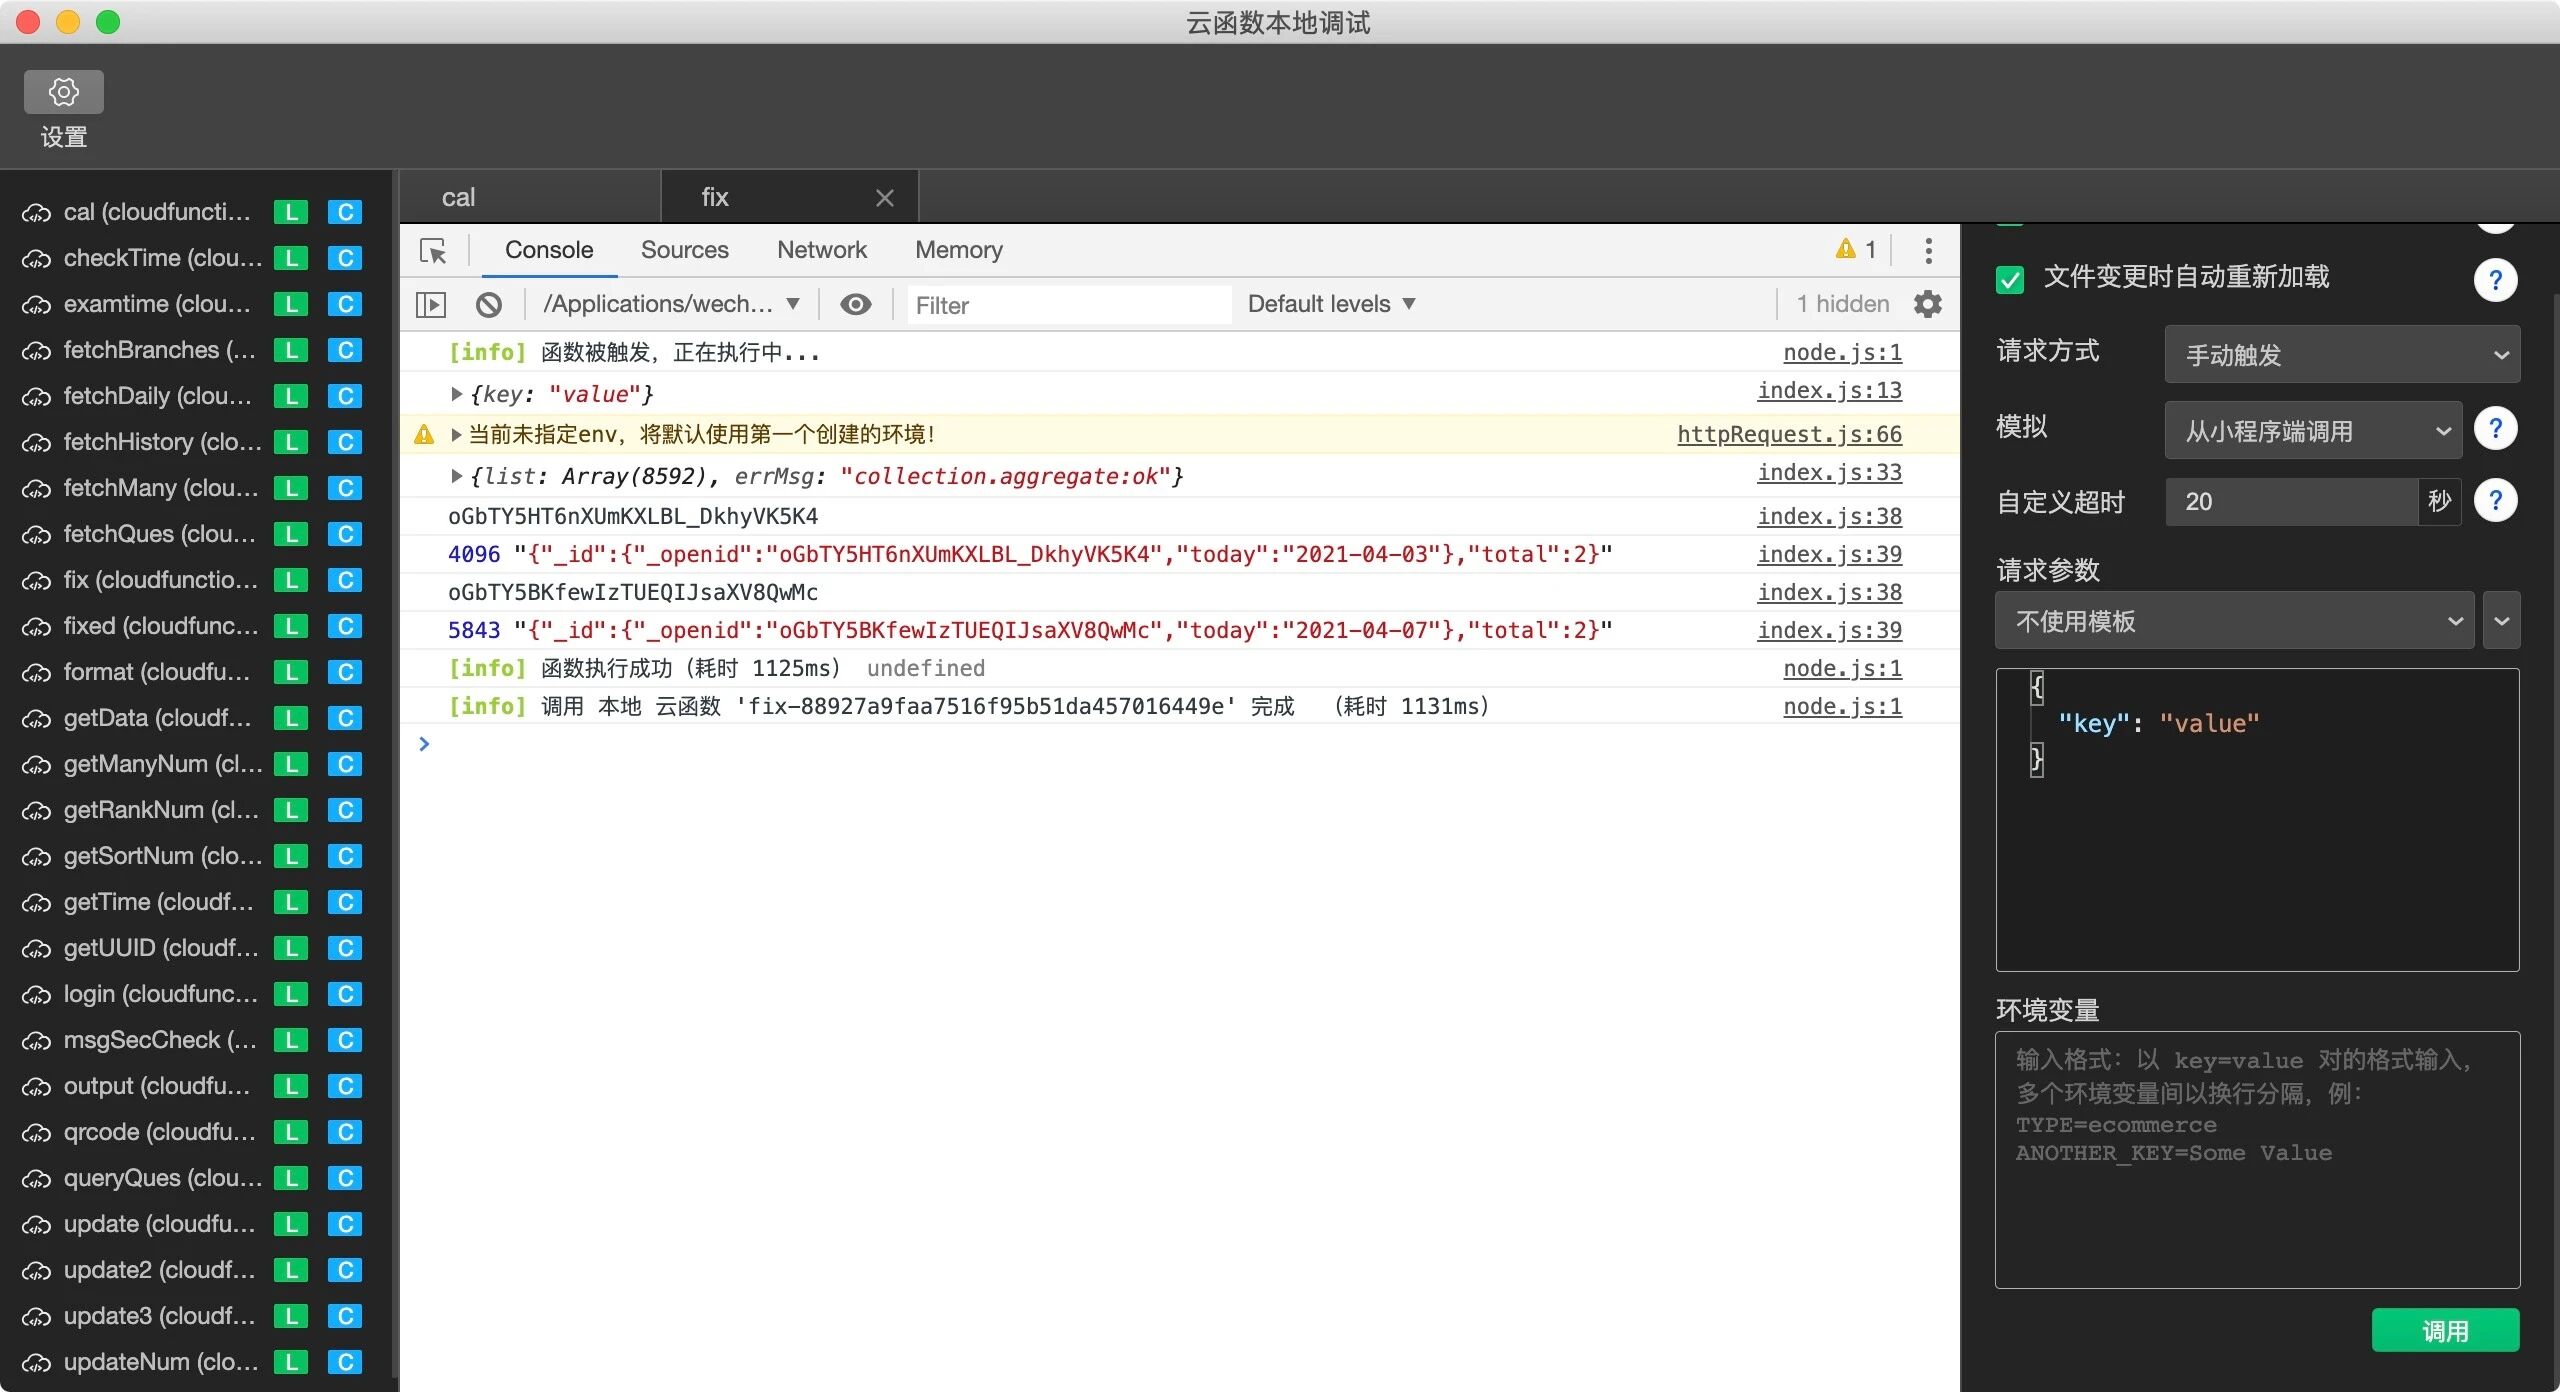Screen dimensions: 2560x1392
Task: Click help icon beside 自定义超时
Action: pos(2495,500)
